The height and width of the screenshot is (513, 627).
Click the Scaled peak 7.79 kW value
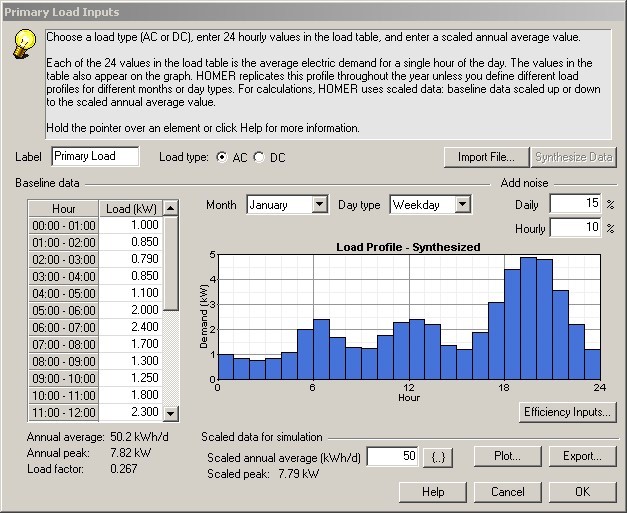point(298,474)
